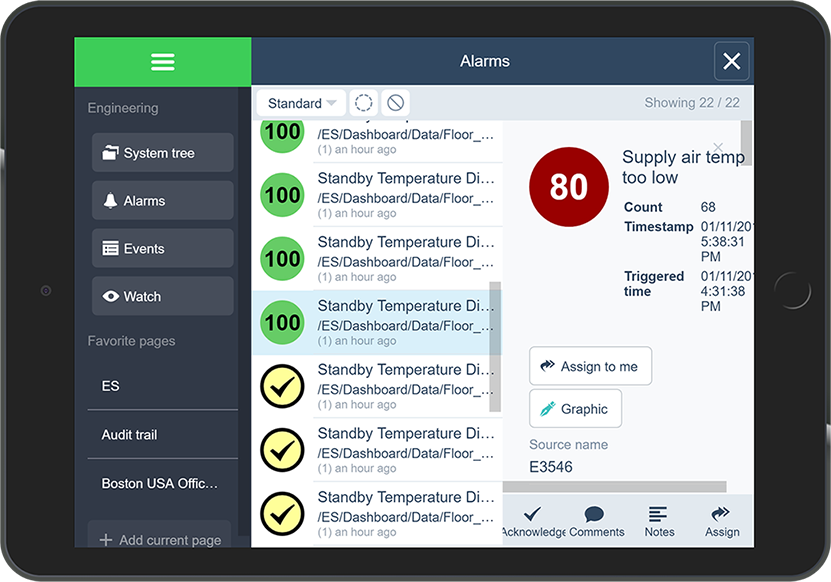Click the Favorite pages heading

coord(131,341)
